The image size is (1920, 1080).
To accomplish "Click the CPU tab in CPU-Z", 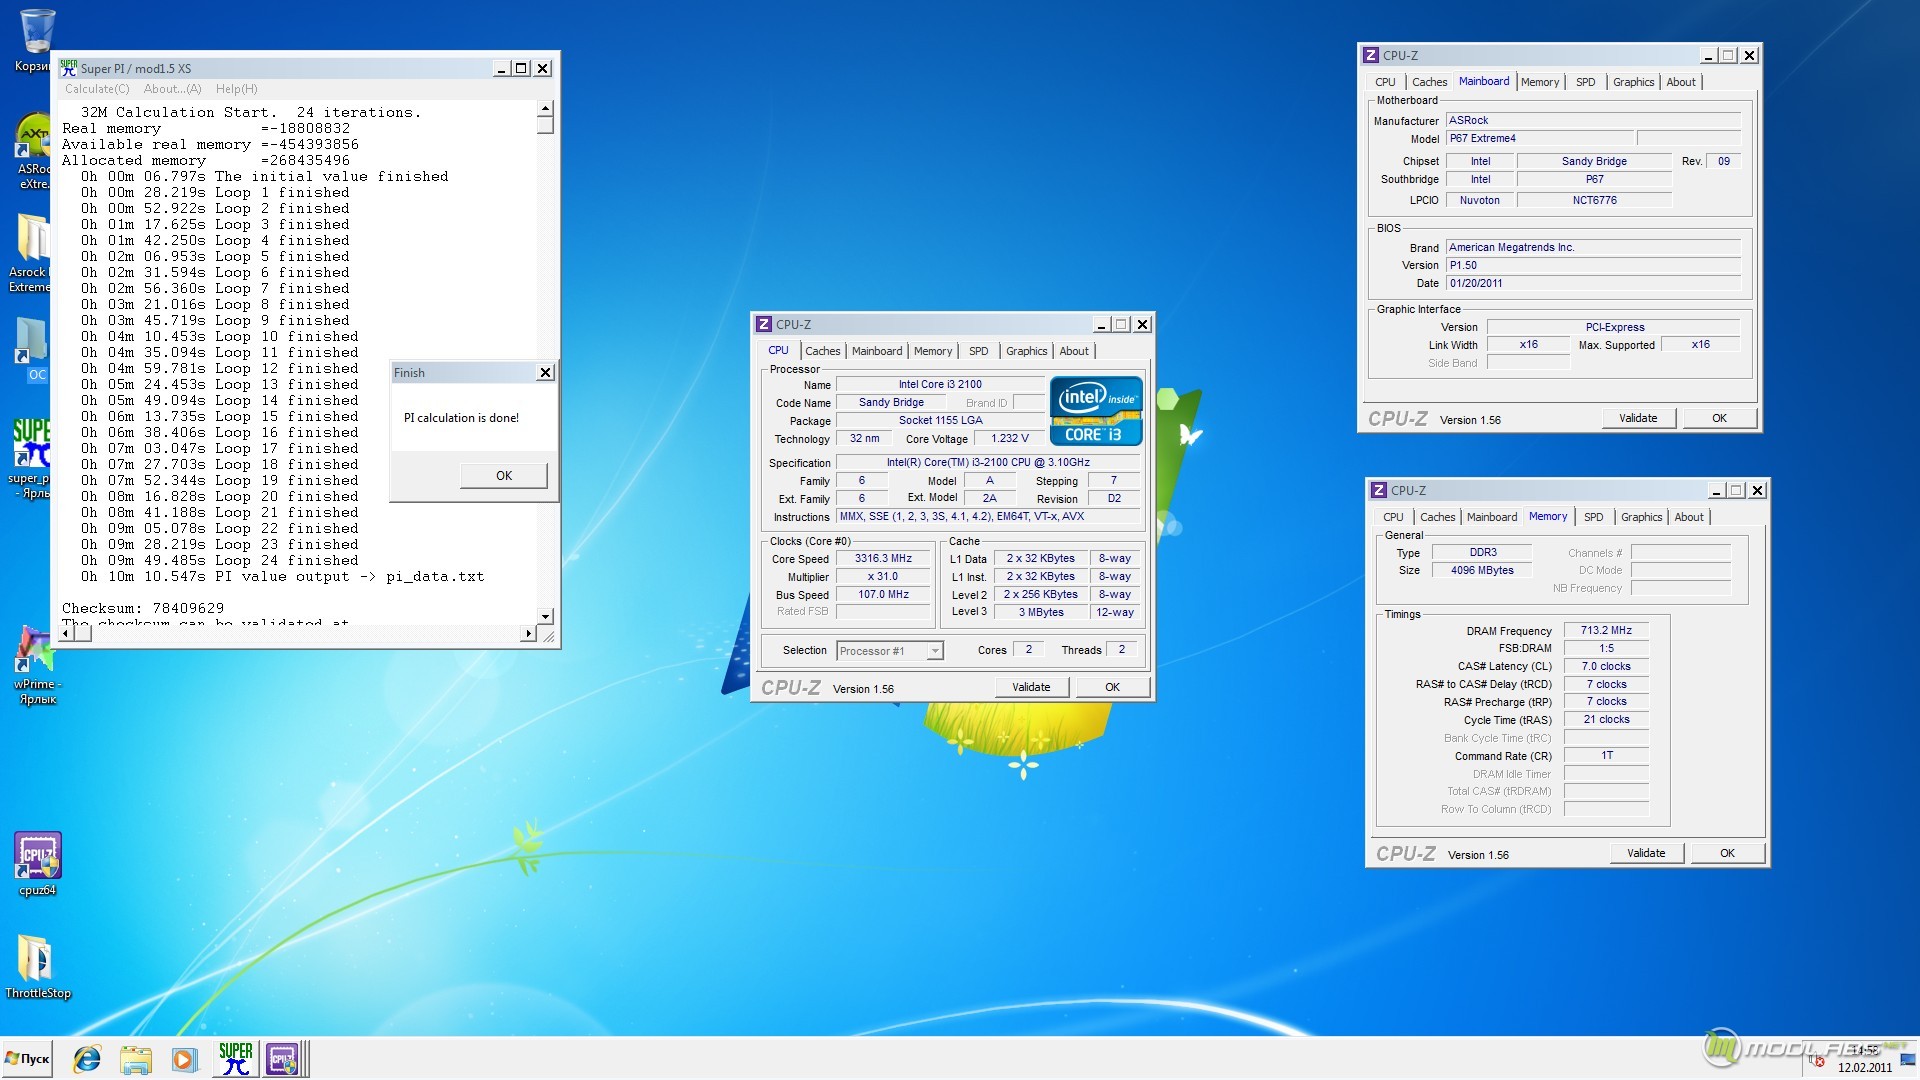I will (778, 349).
